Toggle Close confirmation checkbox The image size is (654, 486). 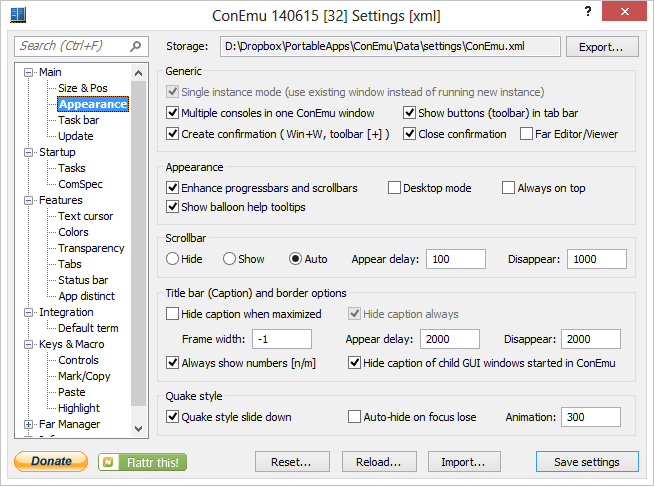(x=409, y=134)
